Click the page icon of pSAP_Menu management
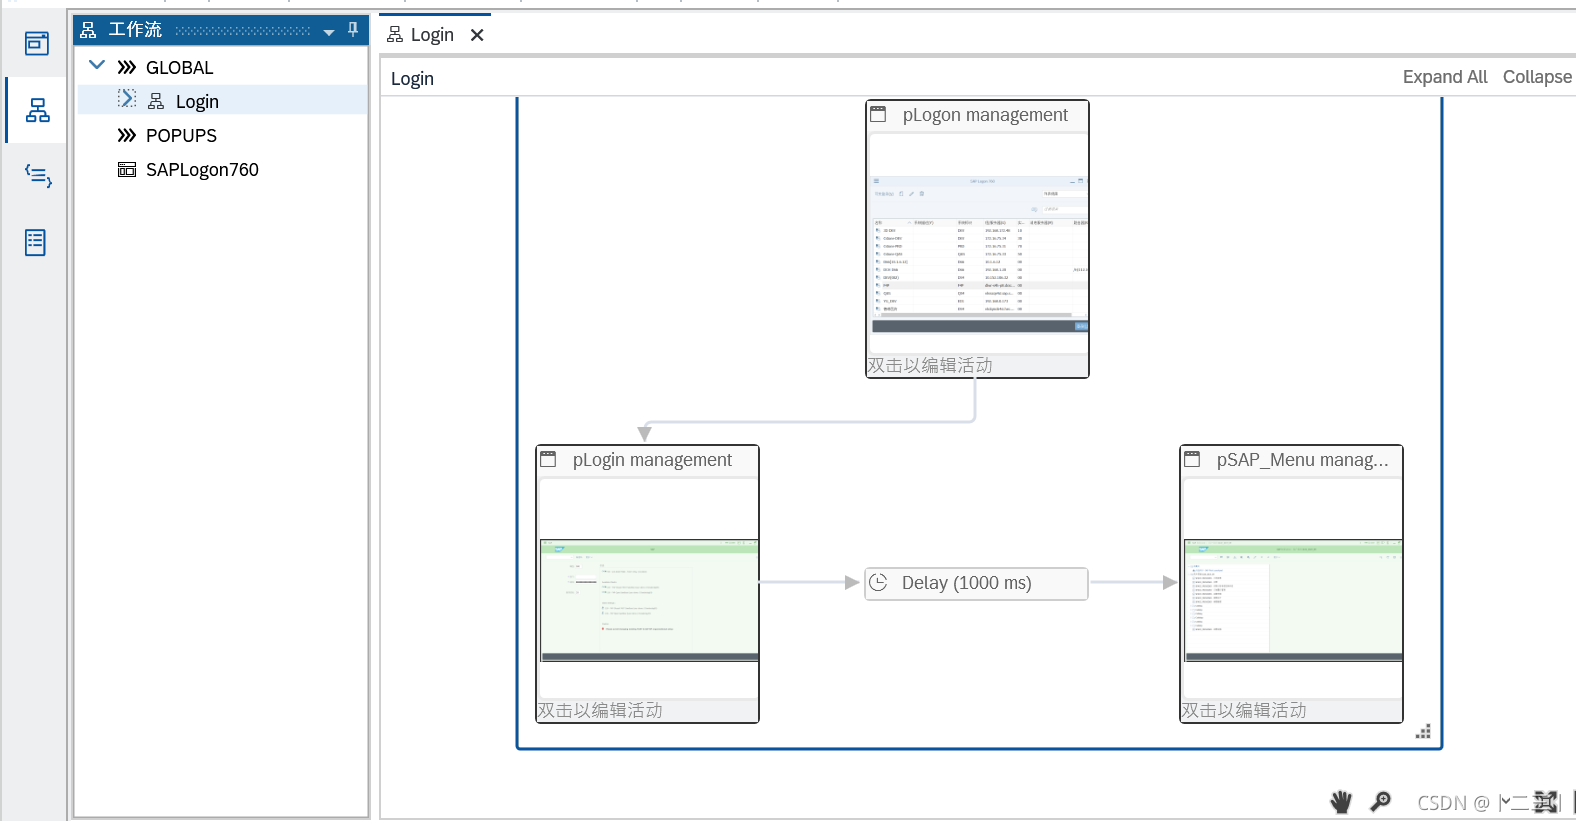The image size is (1576, 821). (x=1192, y=460)
